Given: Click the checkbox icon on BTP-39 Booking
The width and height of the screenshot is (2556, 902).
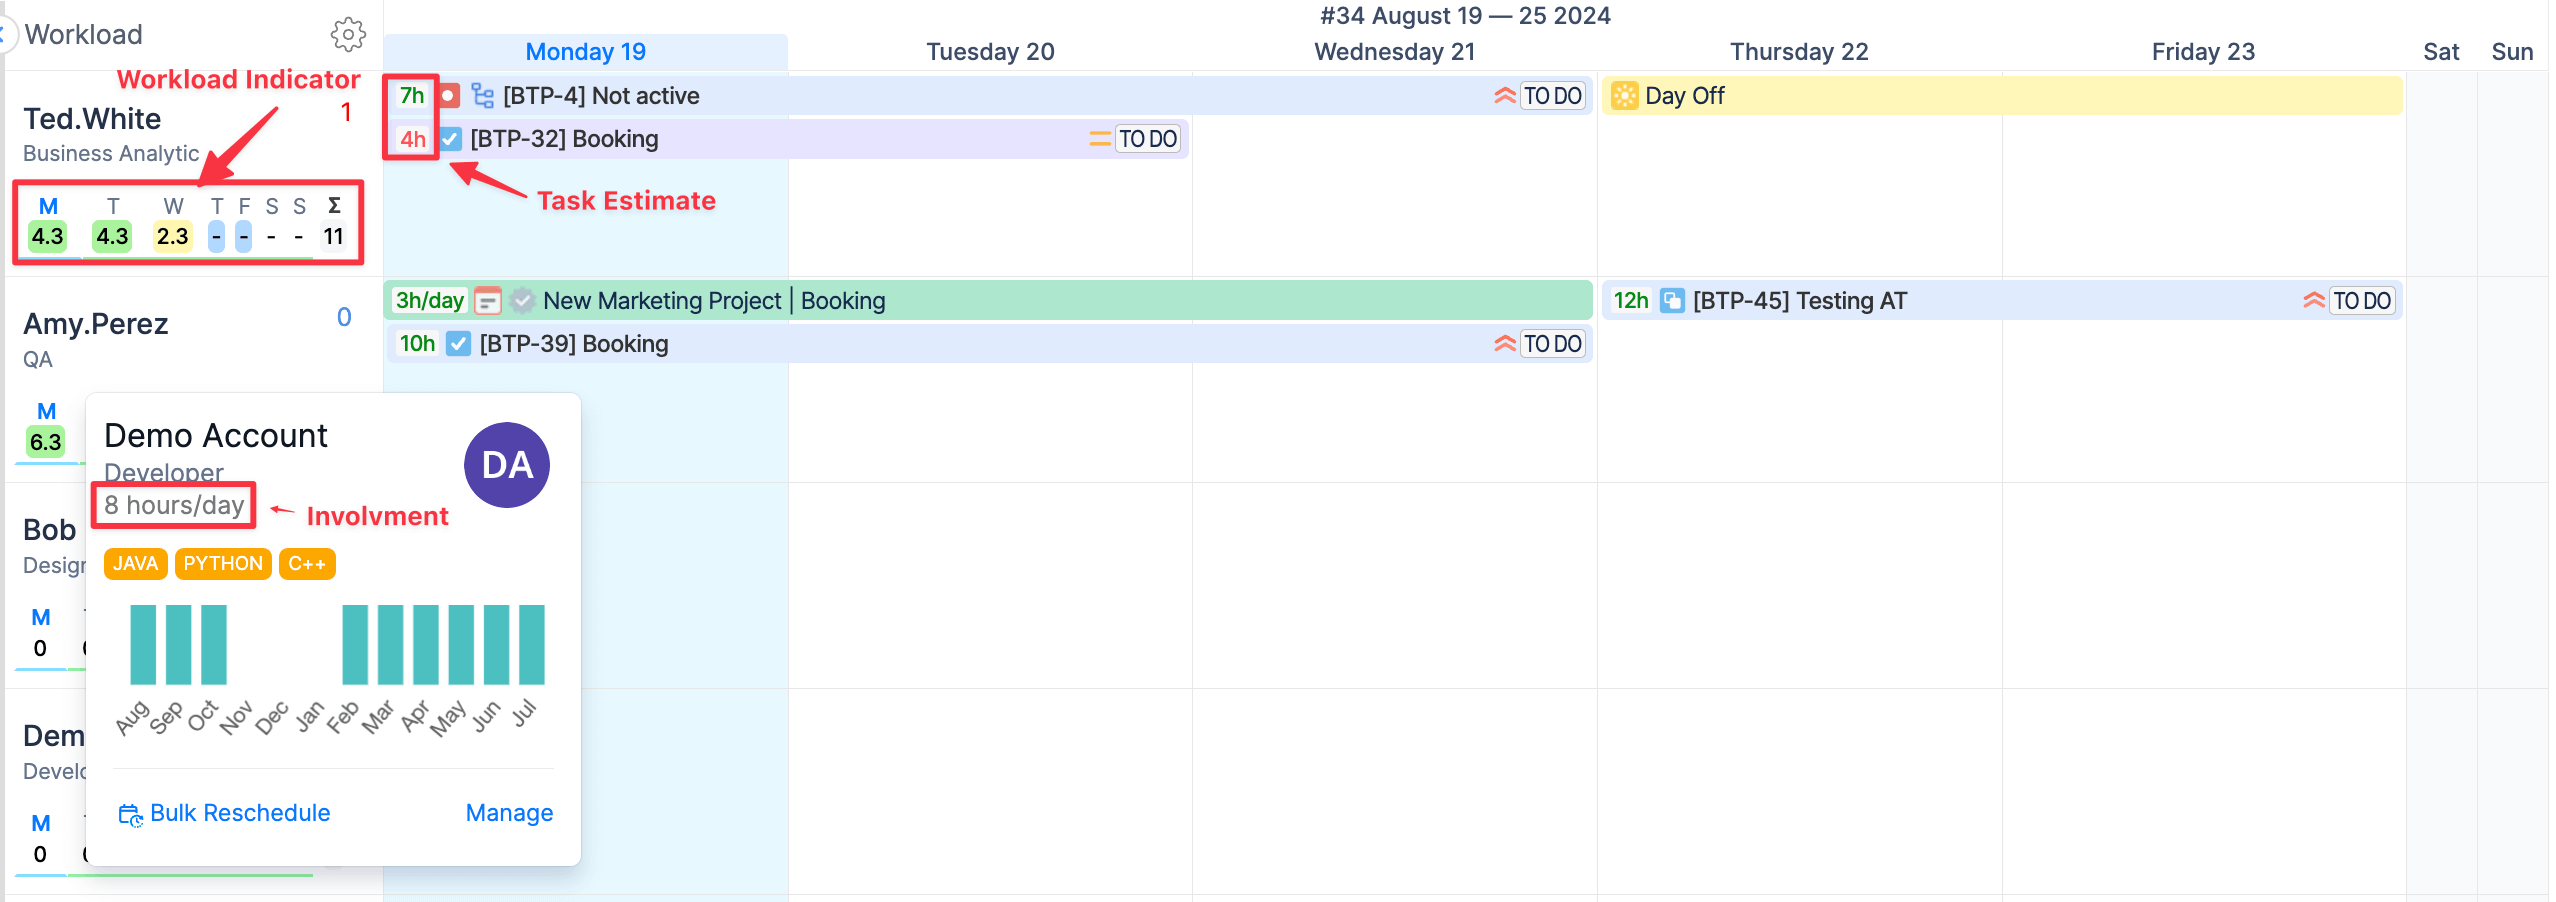Looking at the screenshot, I should pyautogui.click(x=458, y=344).
